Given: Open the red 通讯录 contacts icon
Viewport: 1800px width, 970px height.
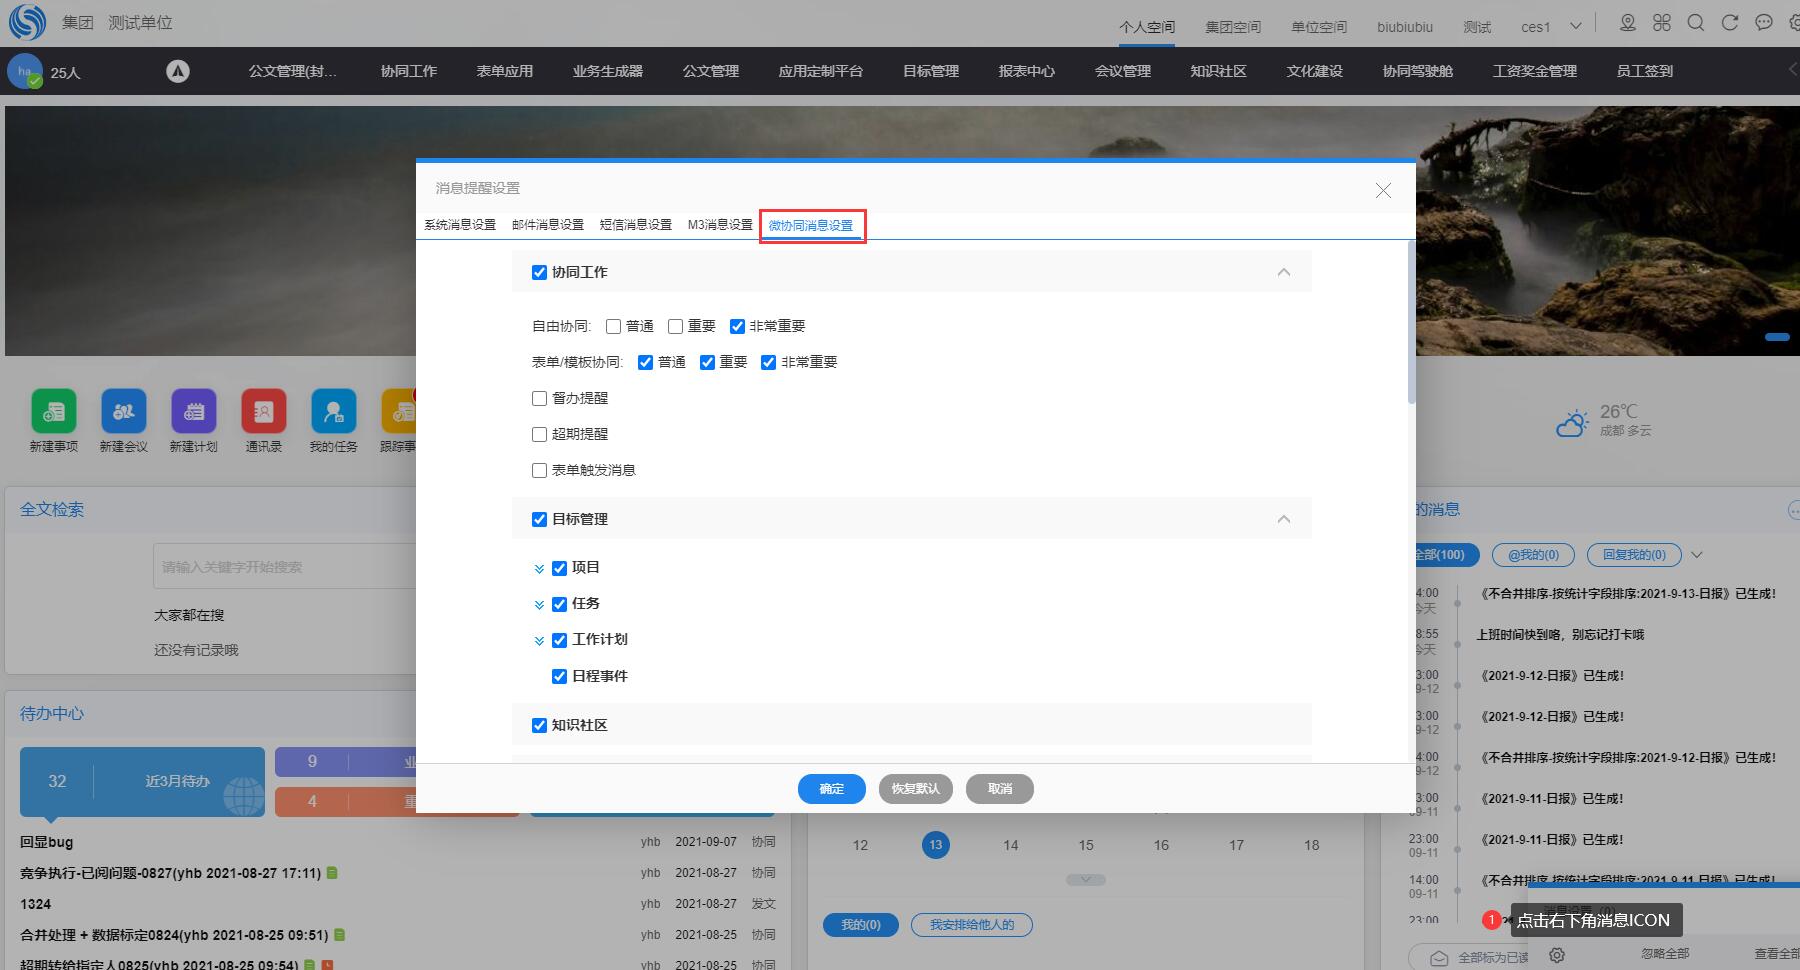Looking at the screenshot, I should pos(264,412).
